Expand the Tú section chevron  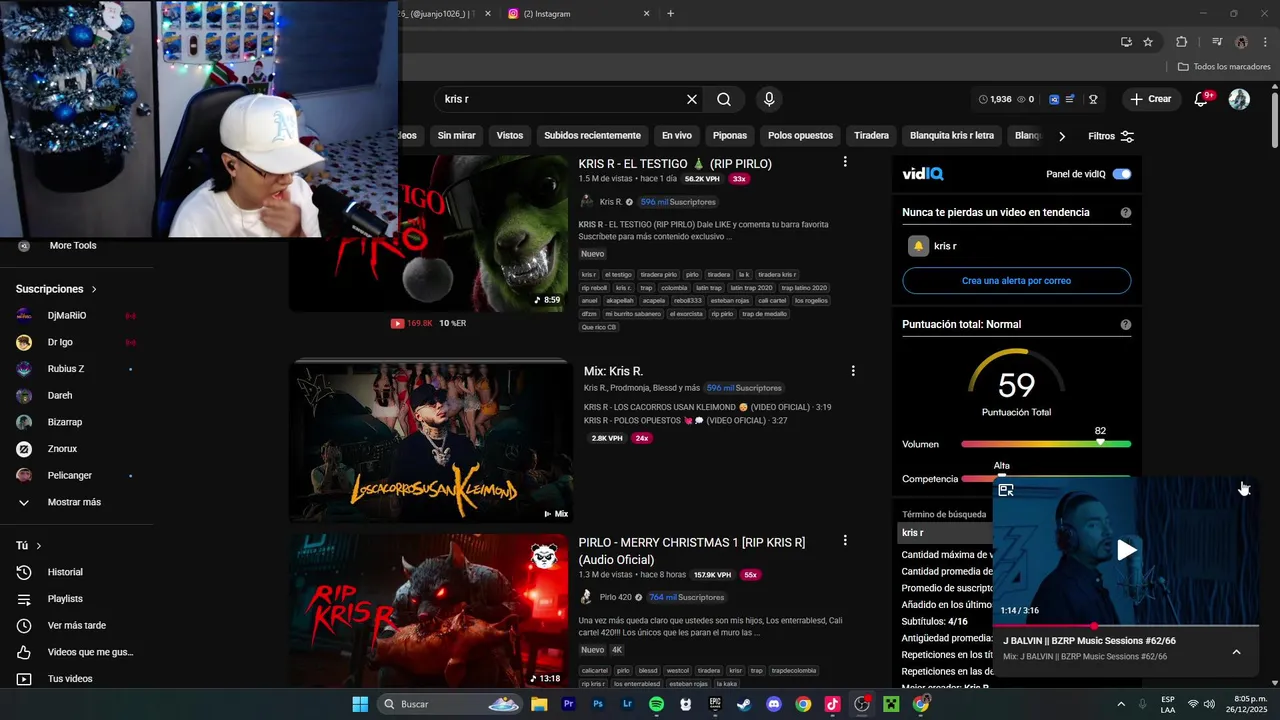[x=39, y=546]
